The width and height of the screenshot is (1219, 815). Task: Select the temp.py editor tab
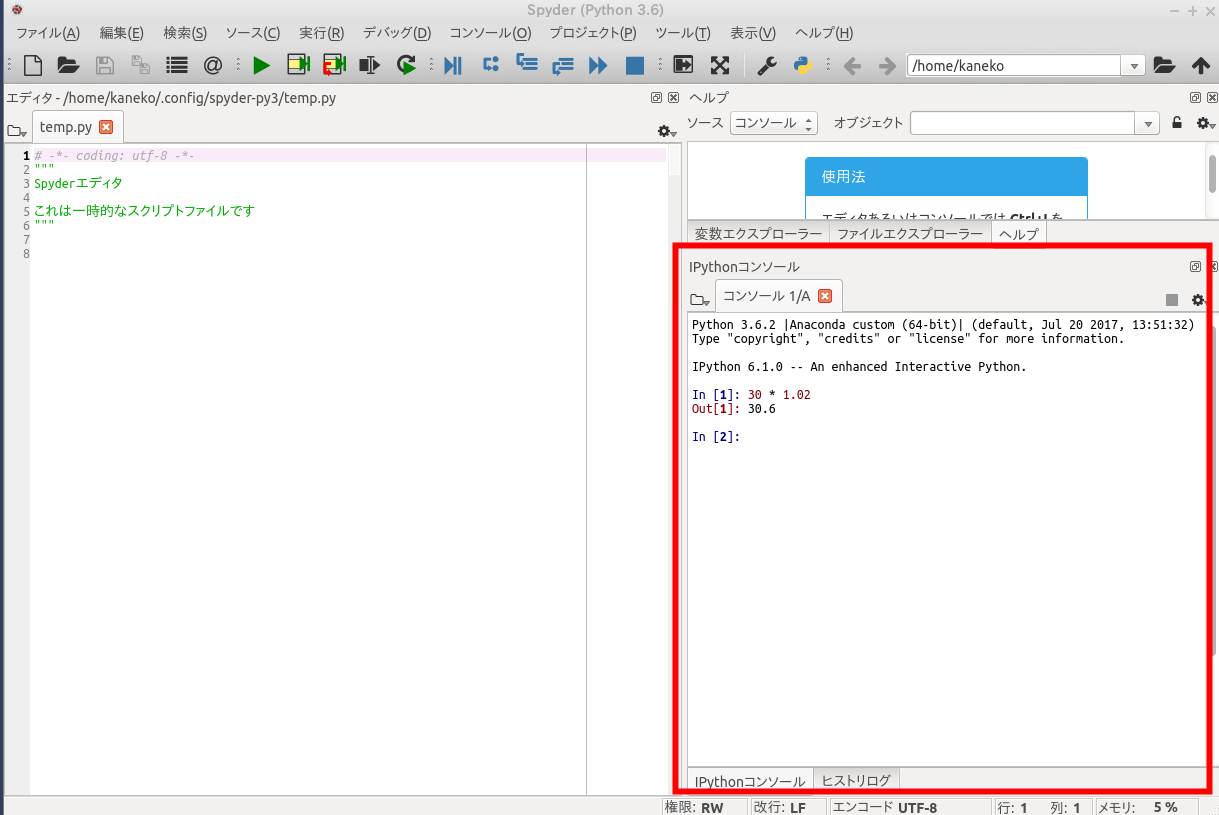pos(77,127)
